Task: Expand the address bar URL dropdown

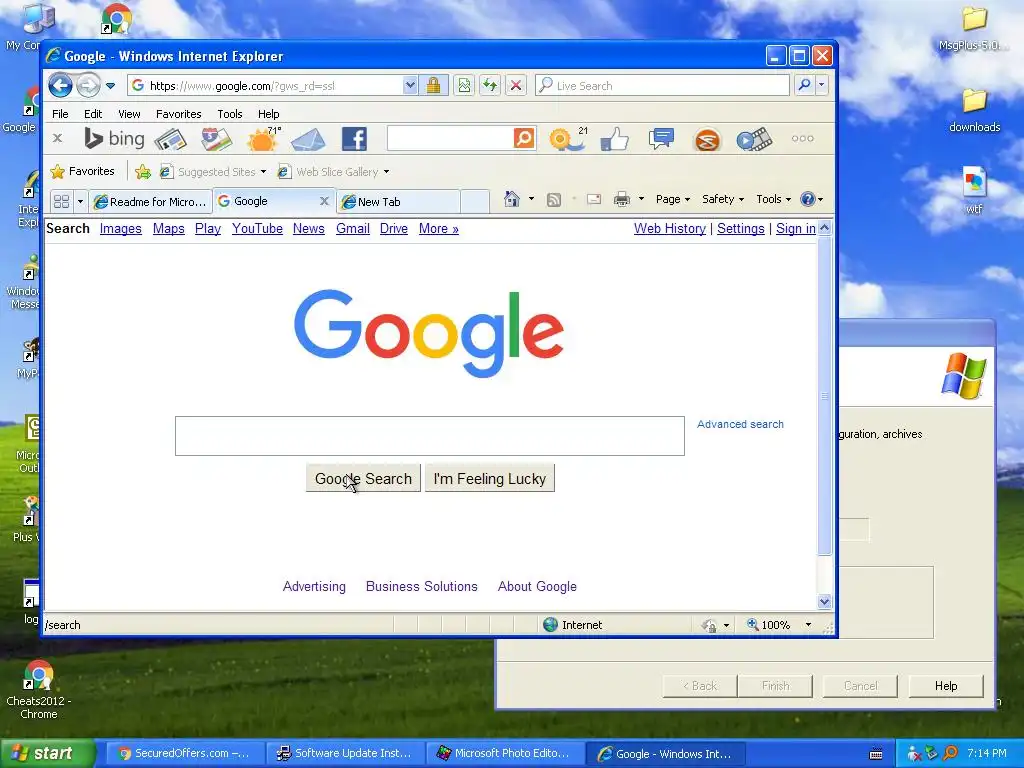Action: (x=410, y=86)
